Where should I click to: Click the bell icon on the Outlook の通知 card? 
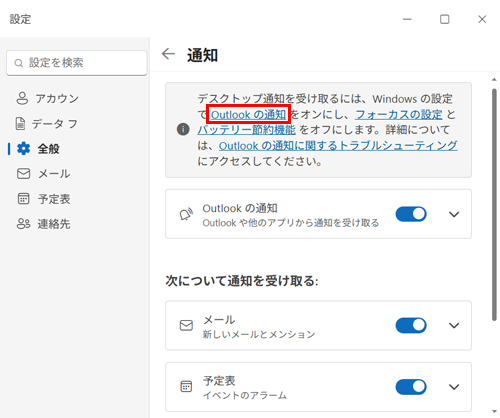tap(186, 214)
